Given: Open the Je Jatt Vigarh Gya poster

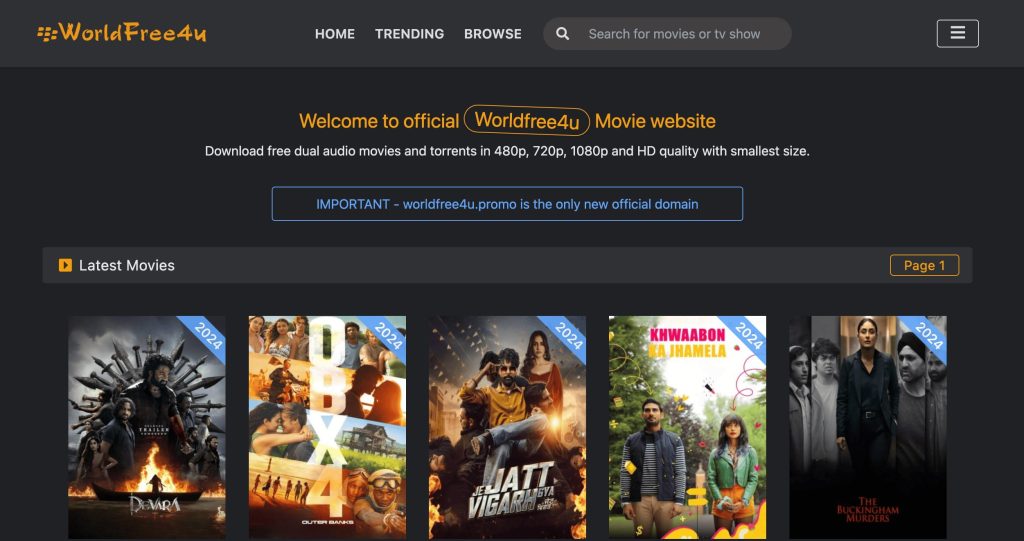Looking at the screenshot, I should [507, 427].
